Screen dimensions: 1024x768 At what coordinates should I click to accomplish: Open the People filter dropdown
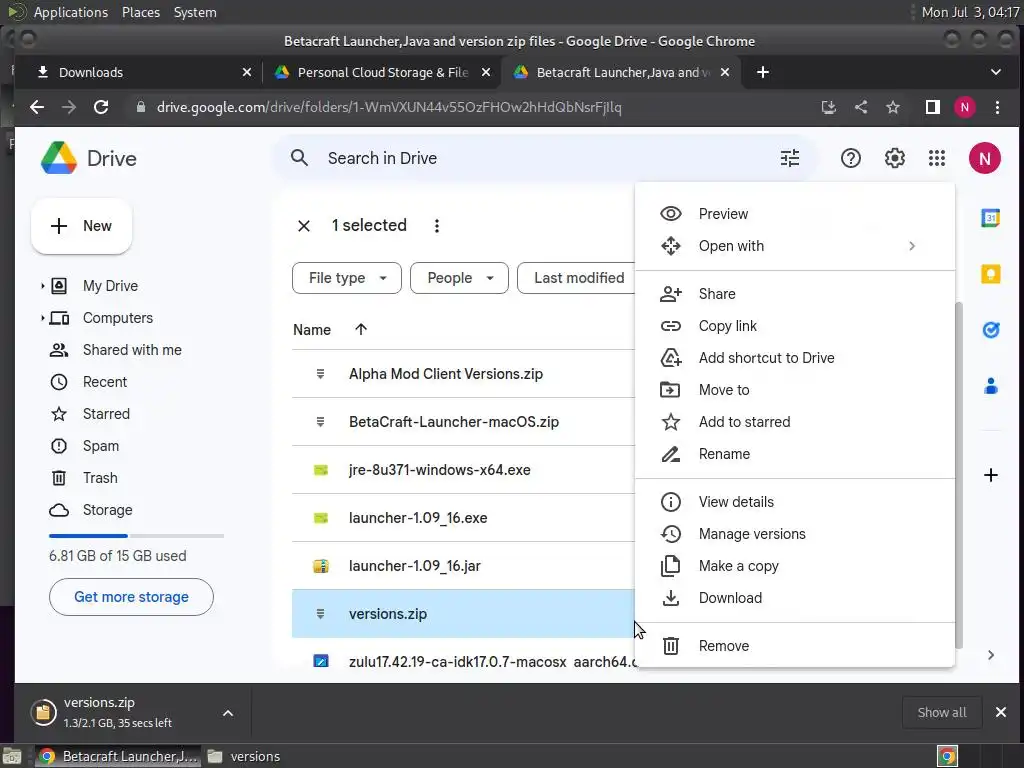coord(459,278)
